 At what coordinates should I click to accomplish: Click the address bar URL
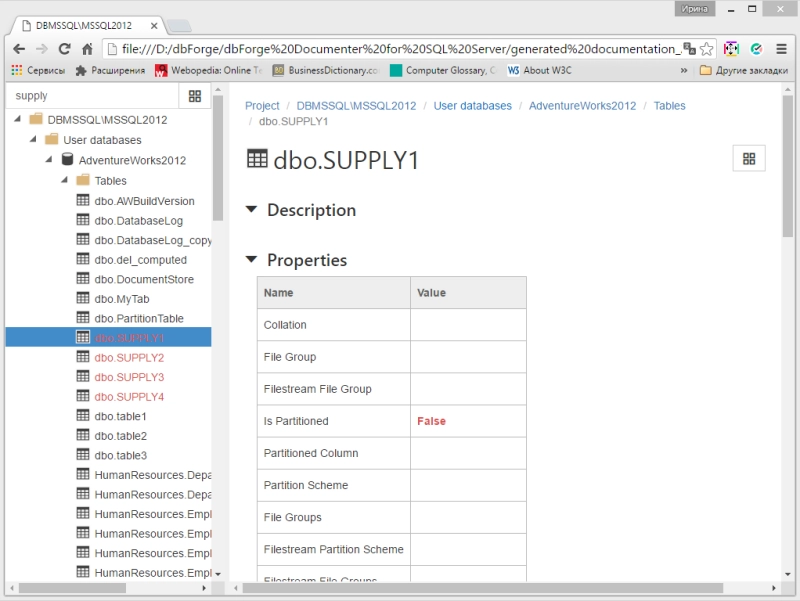click(x=401, y=49)
